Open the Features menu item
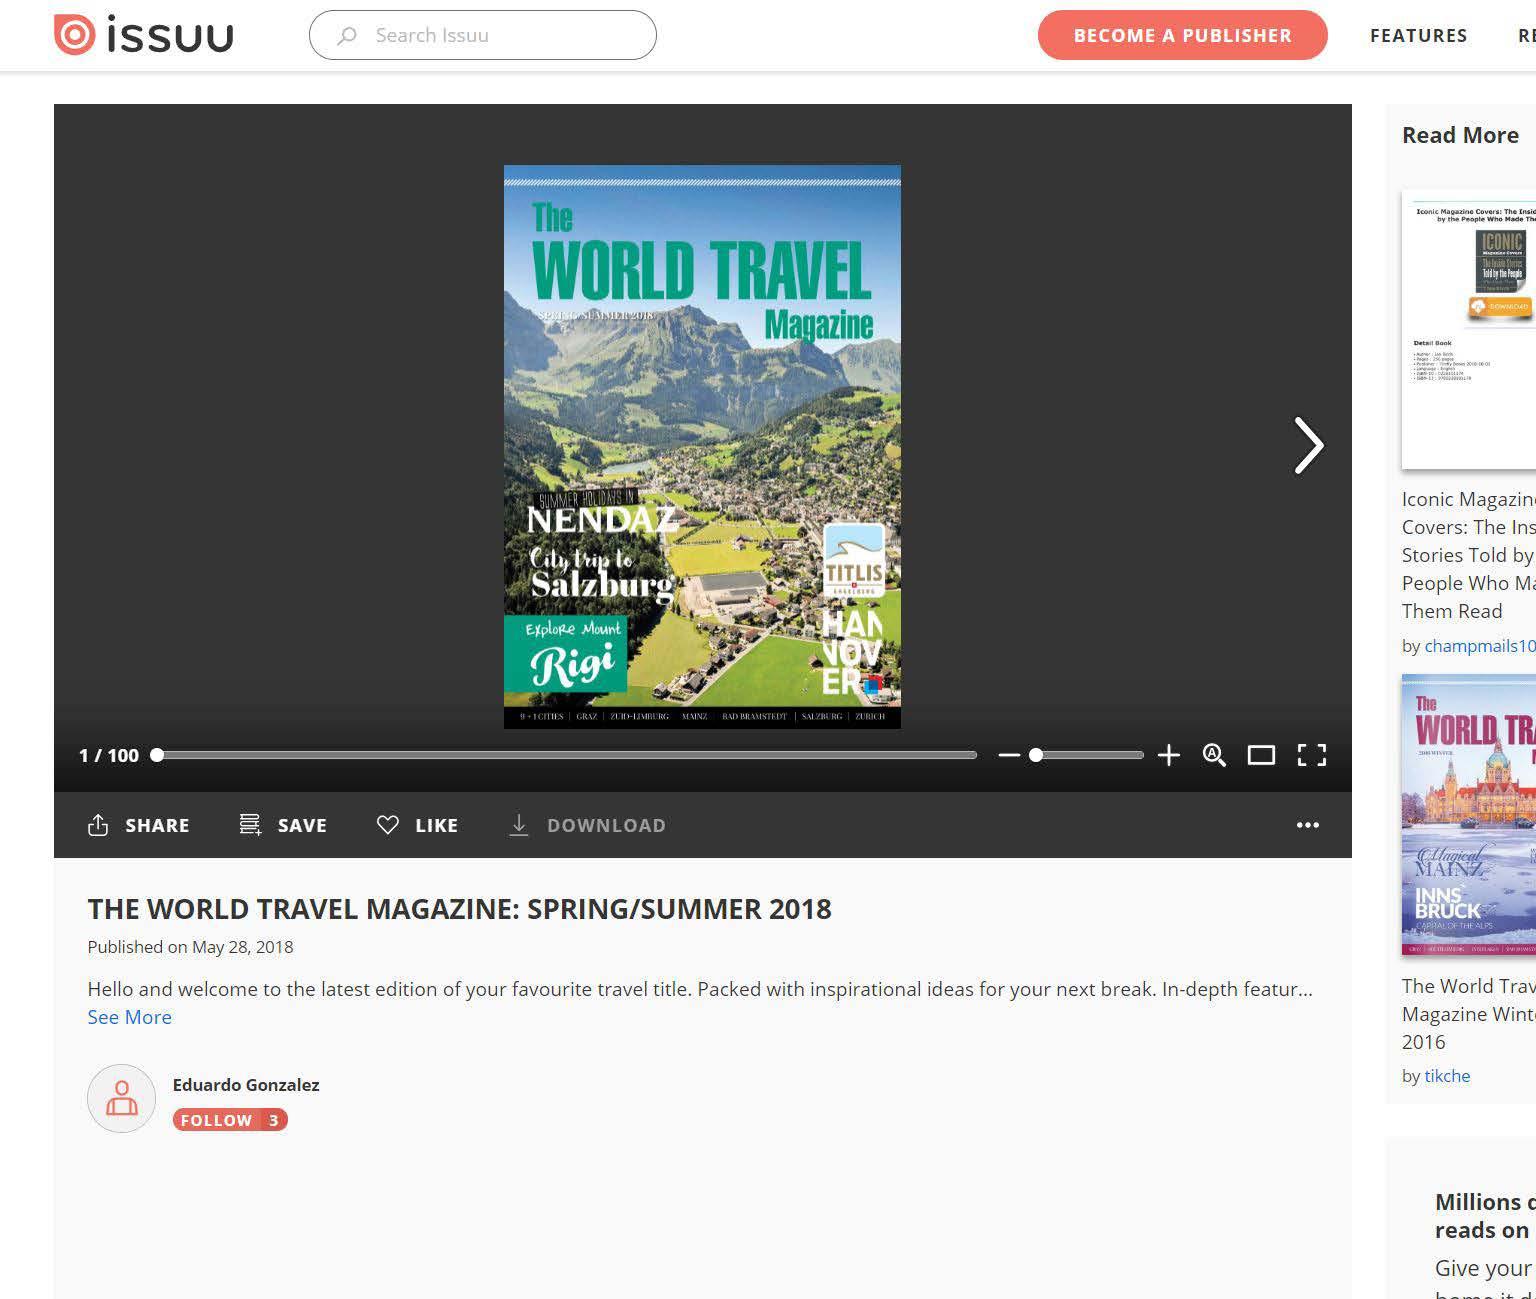The width and height of the screenshot is (1536, 1299). (1419, 36)
